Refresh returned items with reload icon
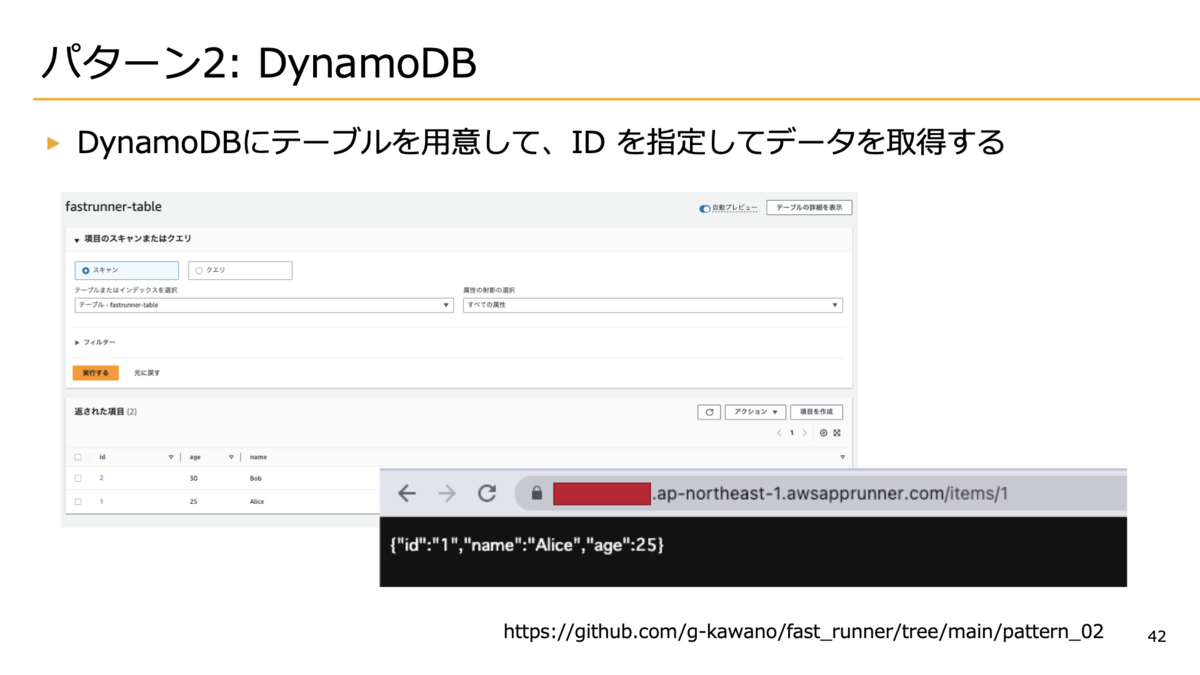 [709, 412]
